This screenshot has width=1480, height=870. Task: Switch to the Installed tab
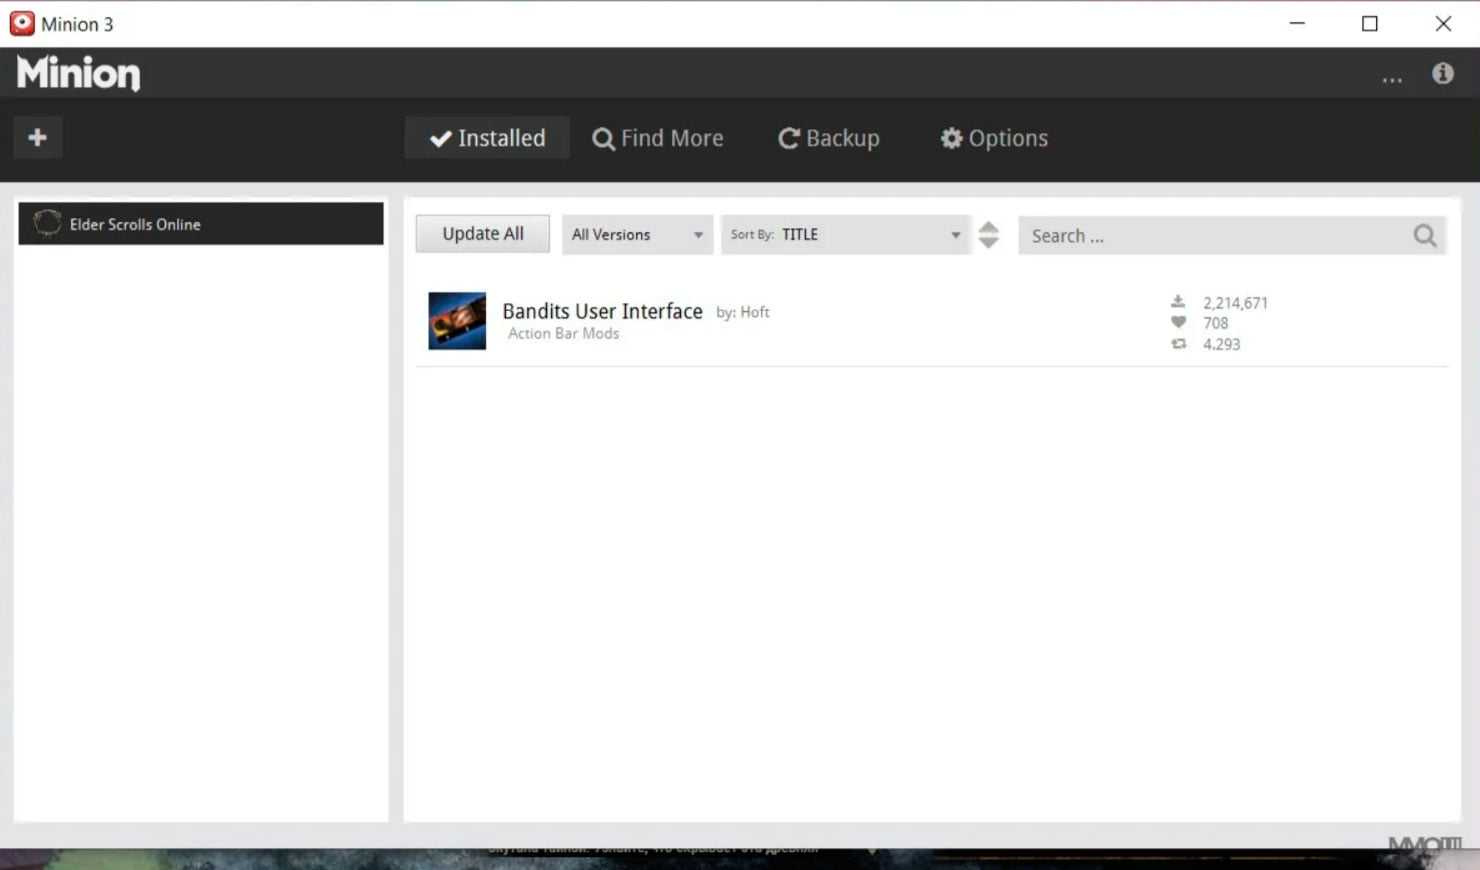click(487, 138)
